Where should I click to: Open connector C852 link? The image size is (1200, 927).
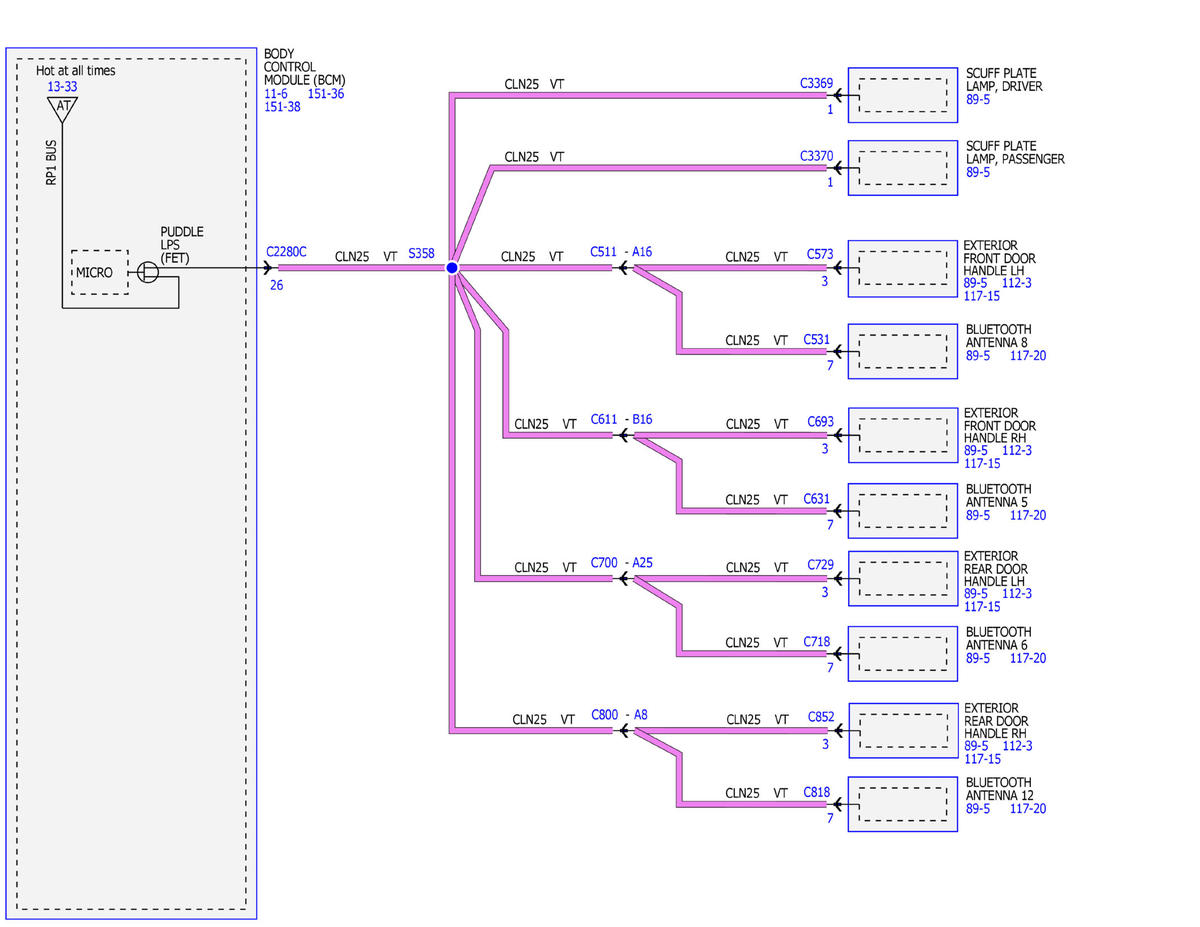(820, 717)
